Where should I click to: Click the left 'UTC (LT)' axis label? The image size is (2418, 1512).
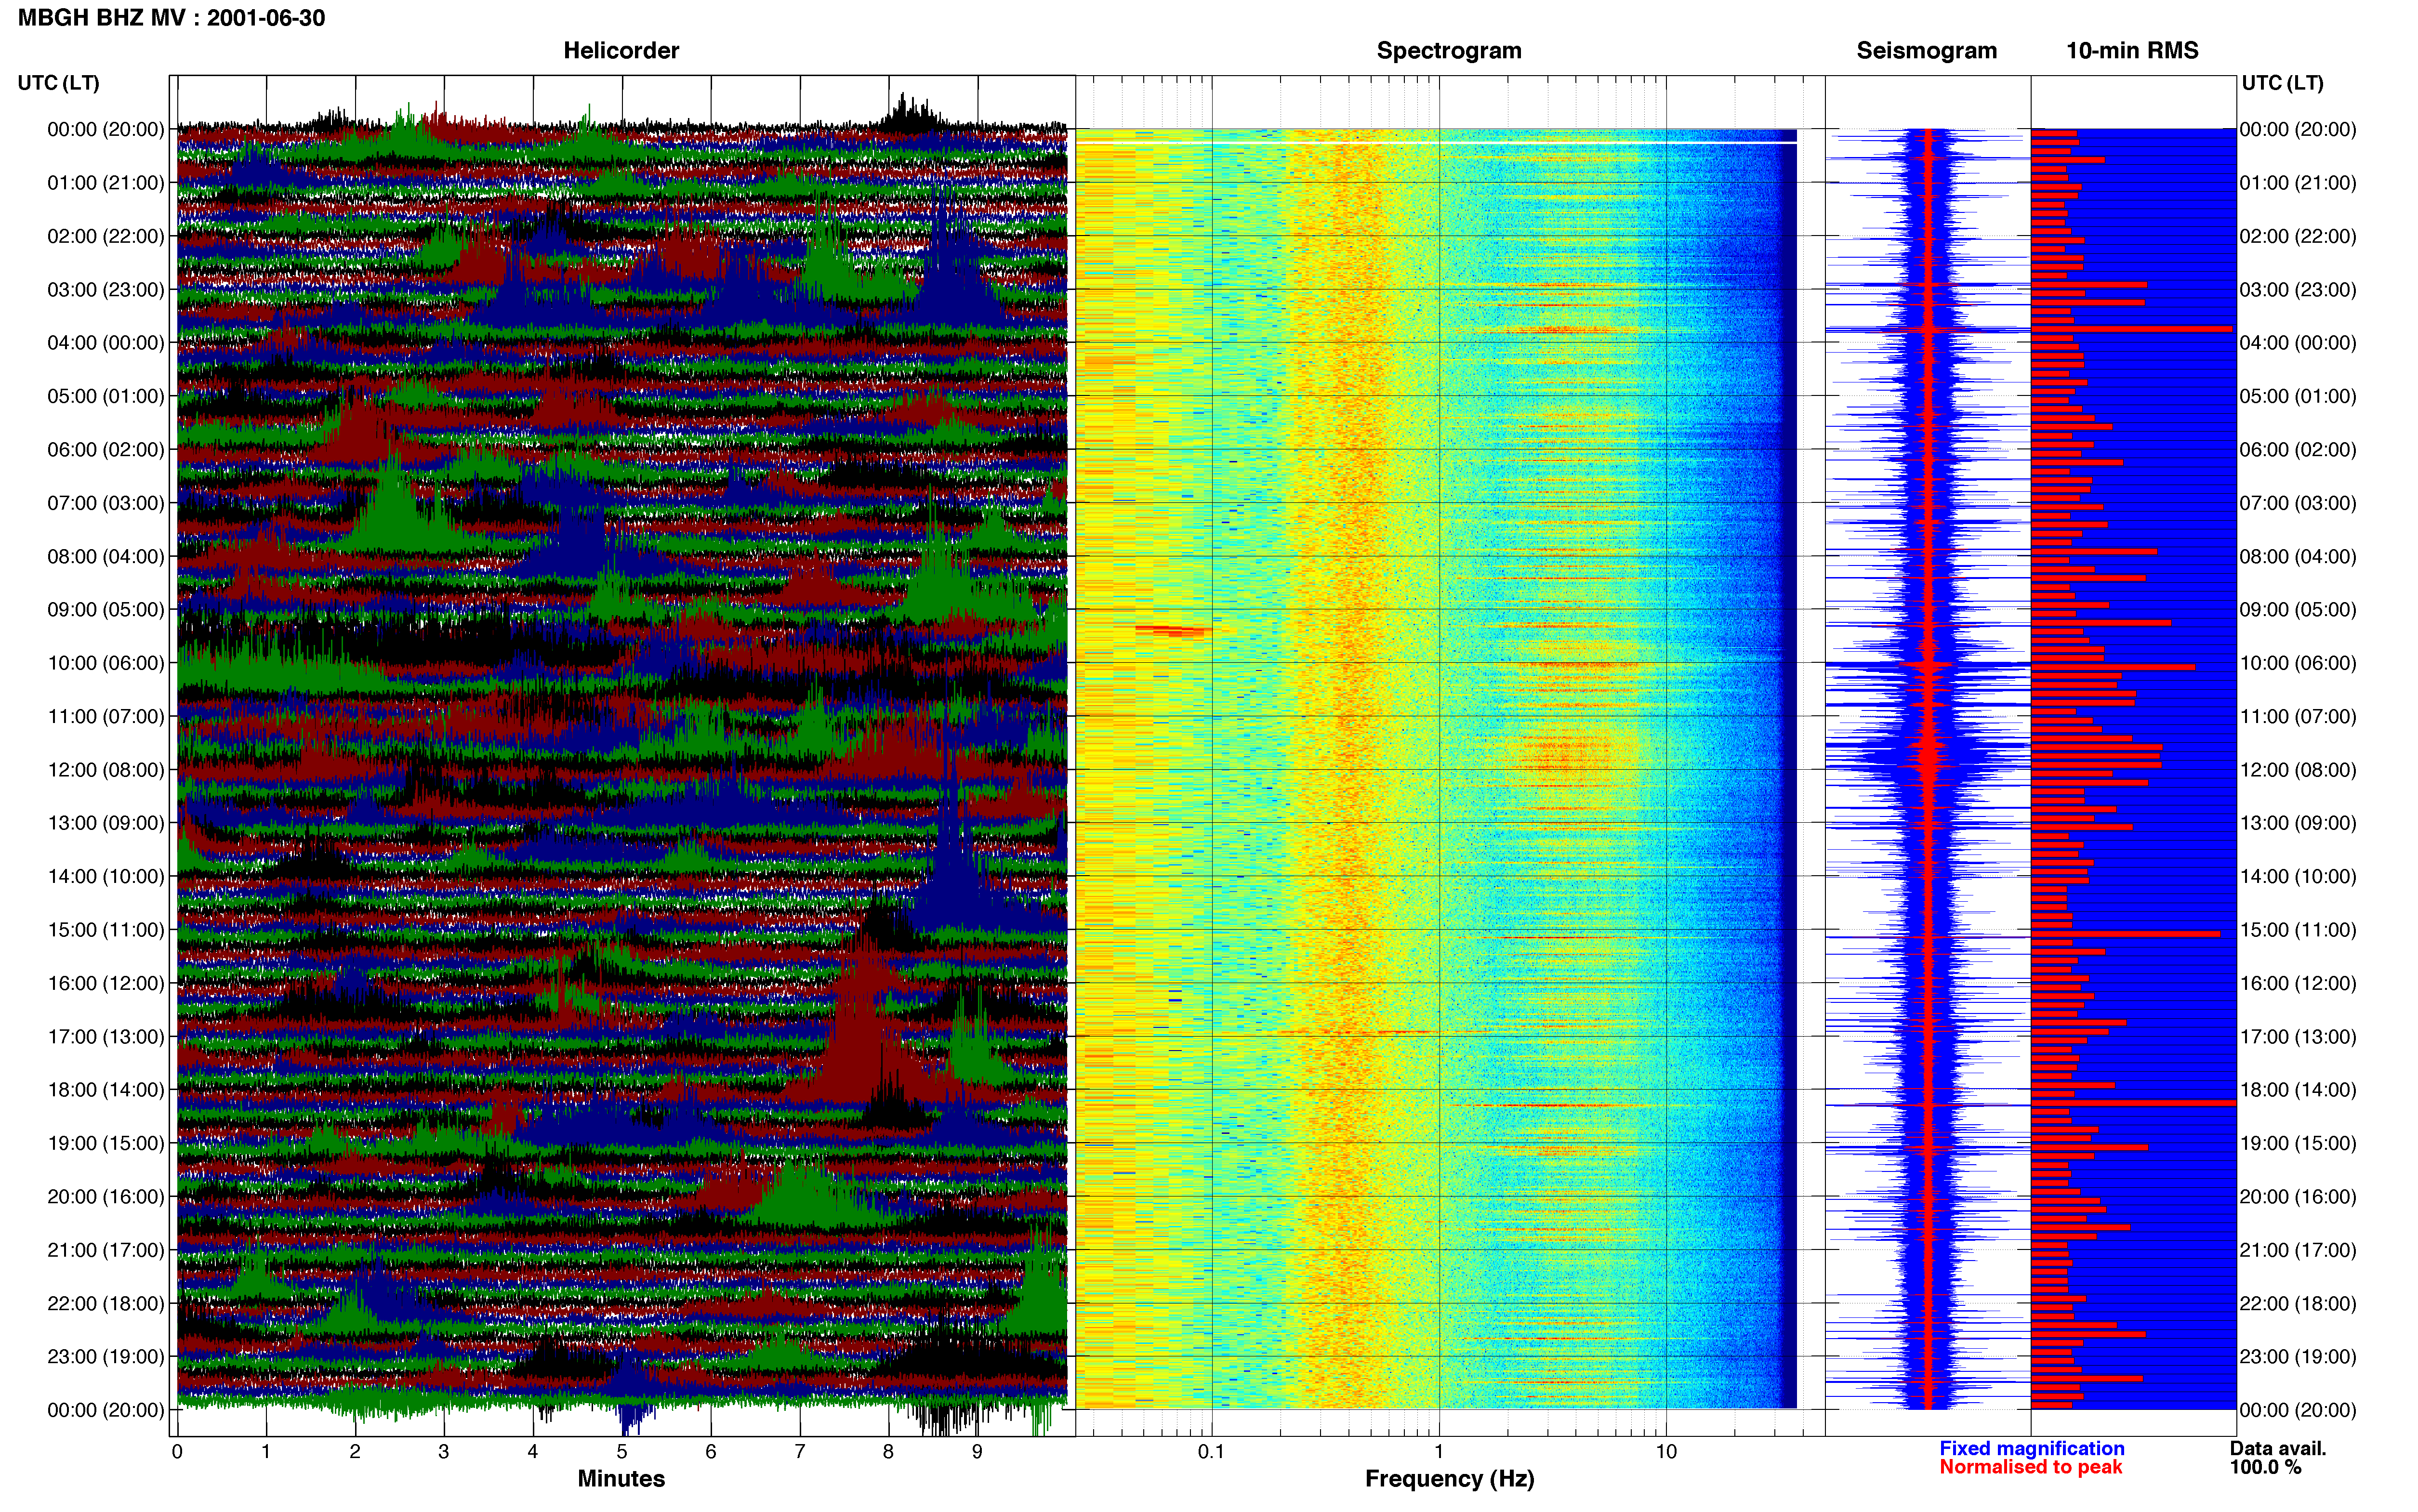pyautogui.click(x=59, y=83)
